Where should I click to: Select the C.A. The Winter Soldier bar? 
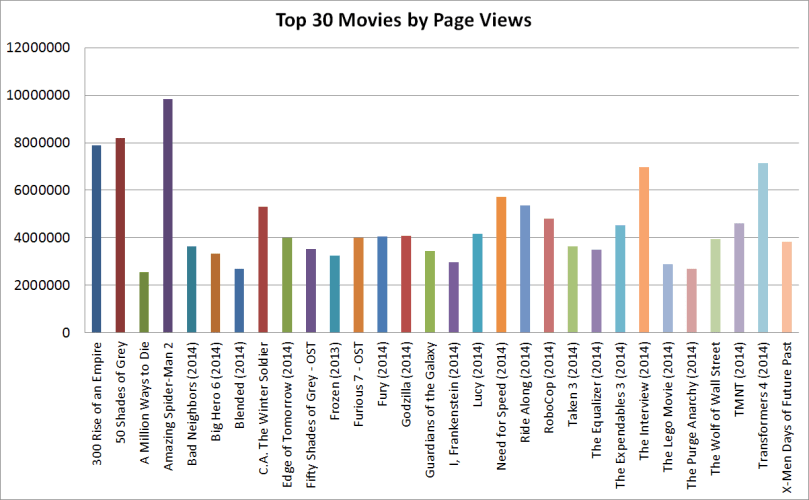tap(263, 270)
